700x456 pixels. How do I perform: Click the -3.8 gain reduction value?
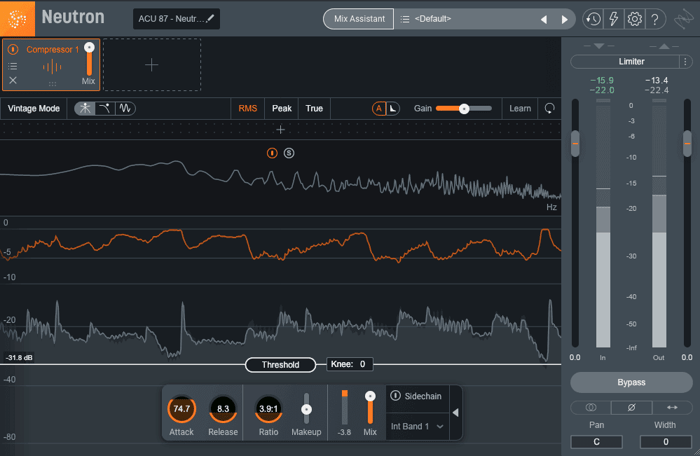point(344,432)
